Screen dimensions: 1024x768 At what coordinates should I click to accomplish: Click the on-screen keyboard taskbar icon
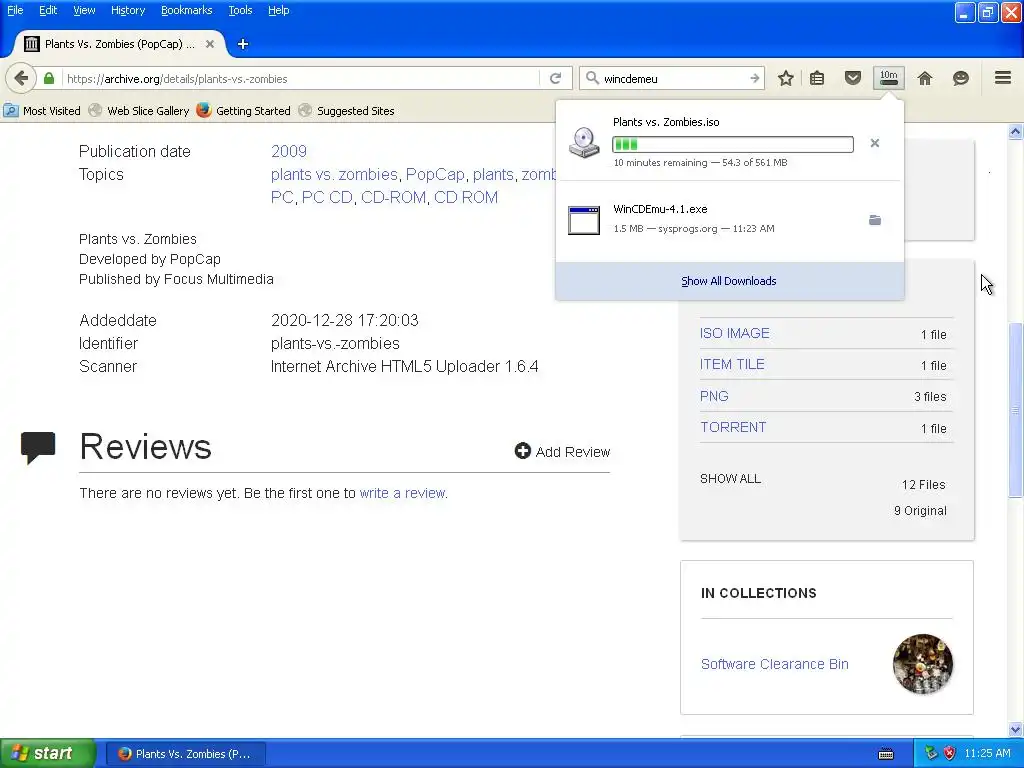(x=886, y=754)
